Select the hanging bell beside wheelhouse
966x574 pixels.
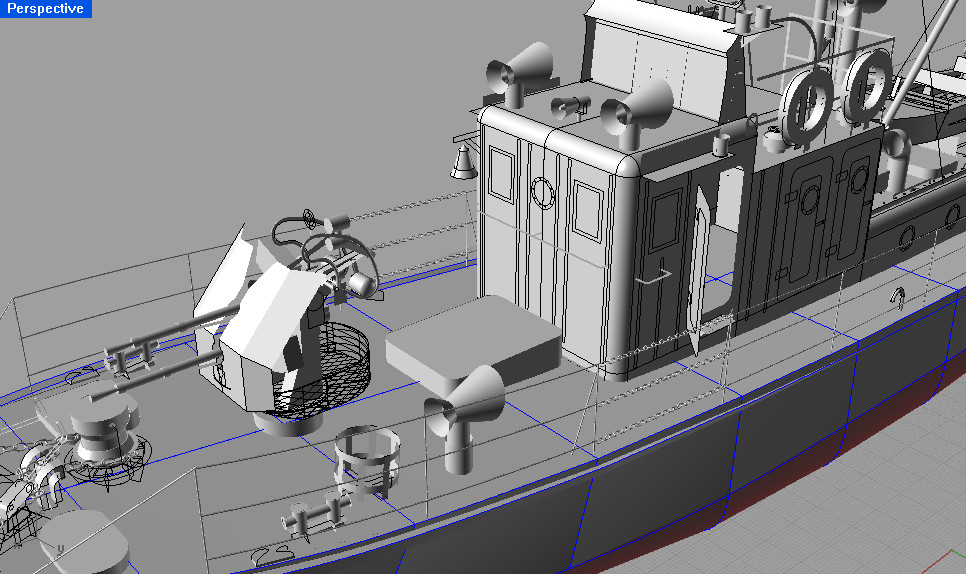pos(463,163)
